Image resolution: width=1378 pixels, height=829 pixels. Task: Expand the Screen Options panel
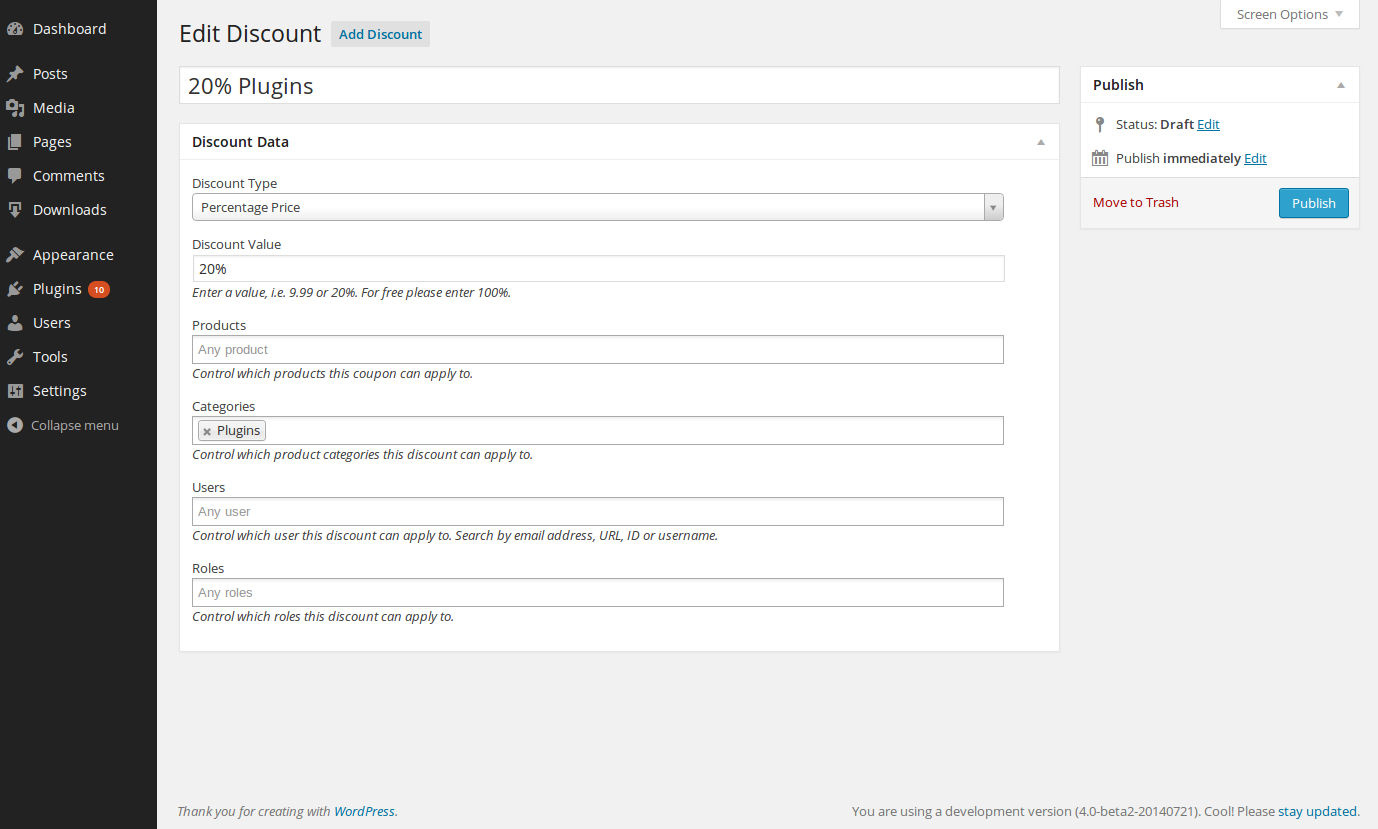(x=1289, y=14)
